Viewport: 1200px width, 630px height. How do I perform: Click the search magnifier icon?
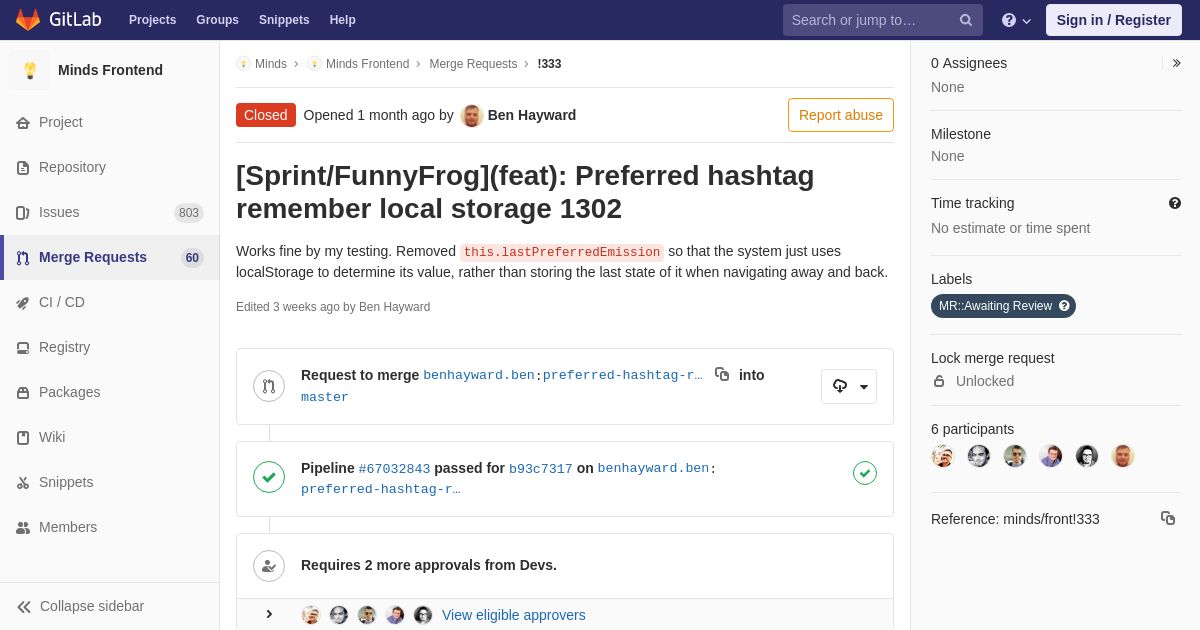(x=966, y=20)
